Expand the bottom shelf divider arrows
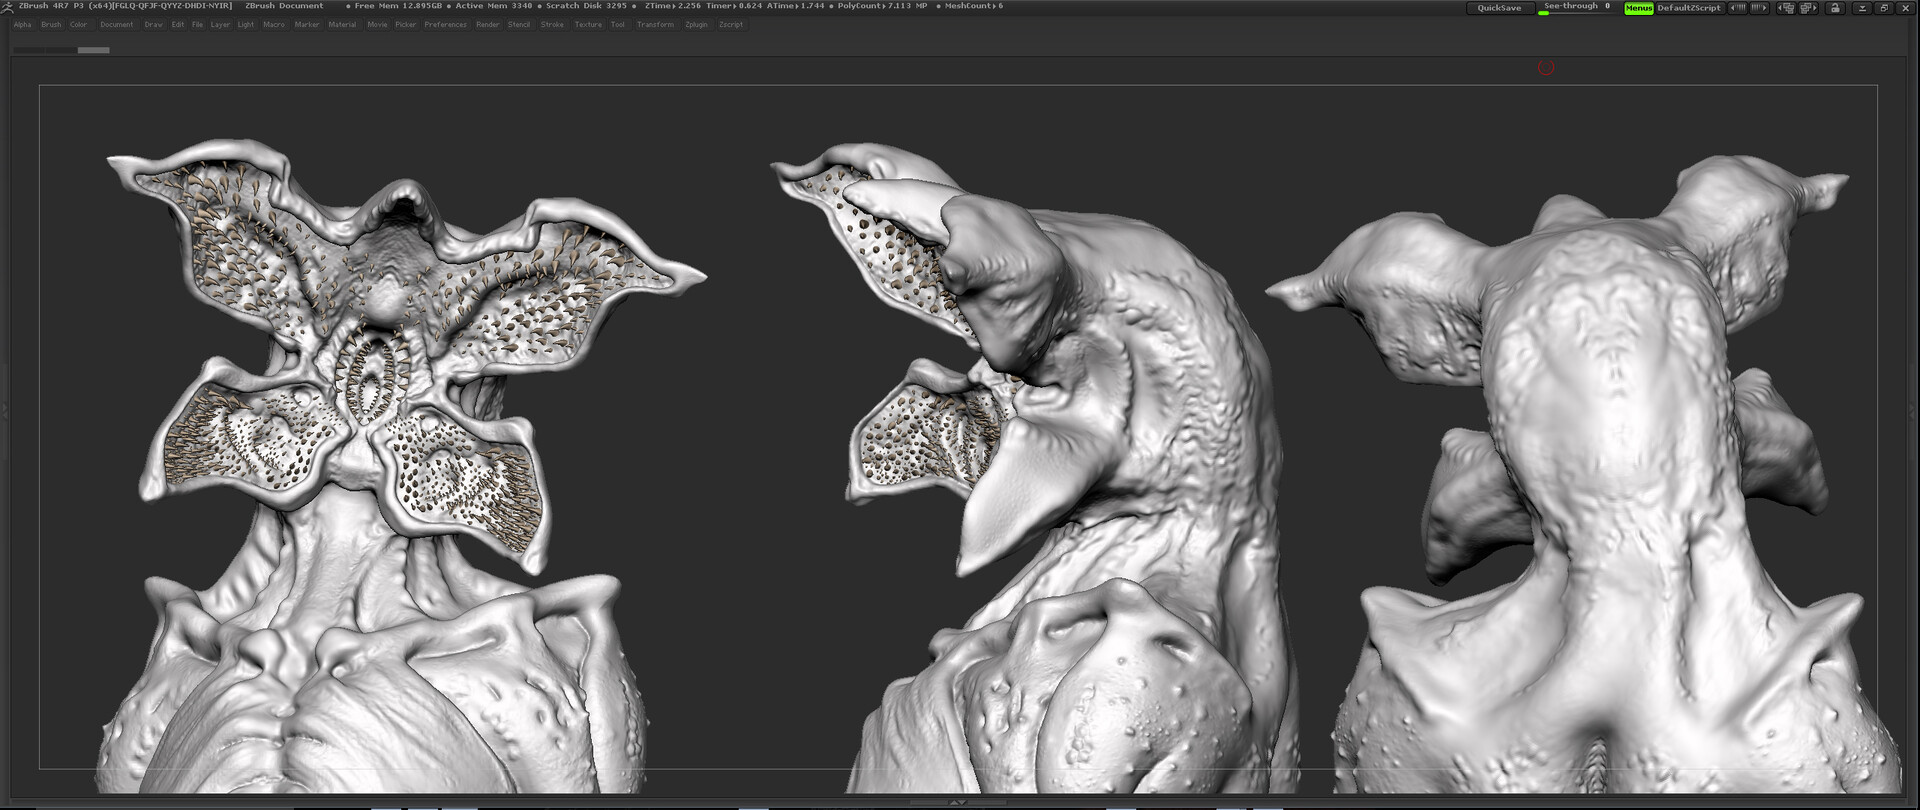The width and height of the screenshot is (1920, 810). tap(957, 802)
